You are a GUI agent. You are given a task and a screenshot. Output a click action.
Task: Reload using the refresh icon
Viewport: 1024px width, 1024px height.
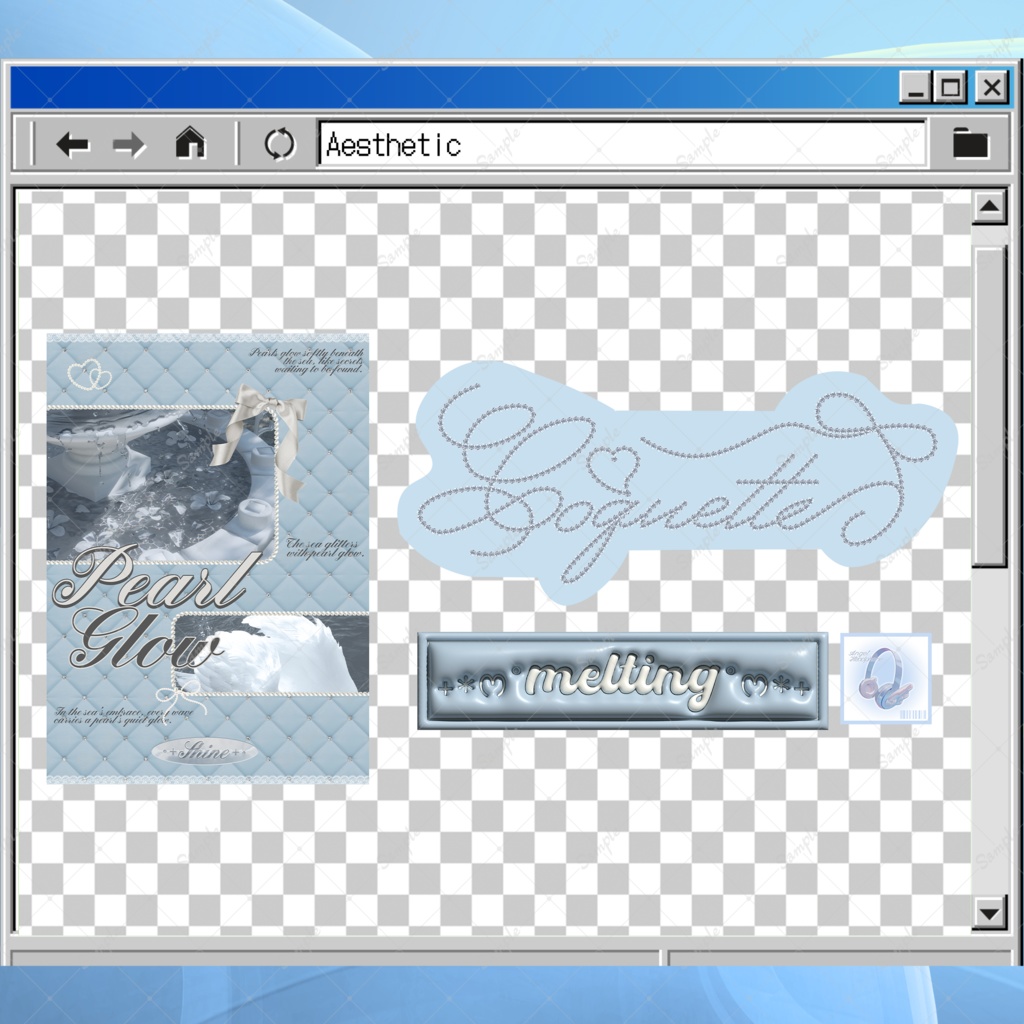(x=280, y=144)
